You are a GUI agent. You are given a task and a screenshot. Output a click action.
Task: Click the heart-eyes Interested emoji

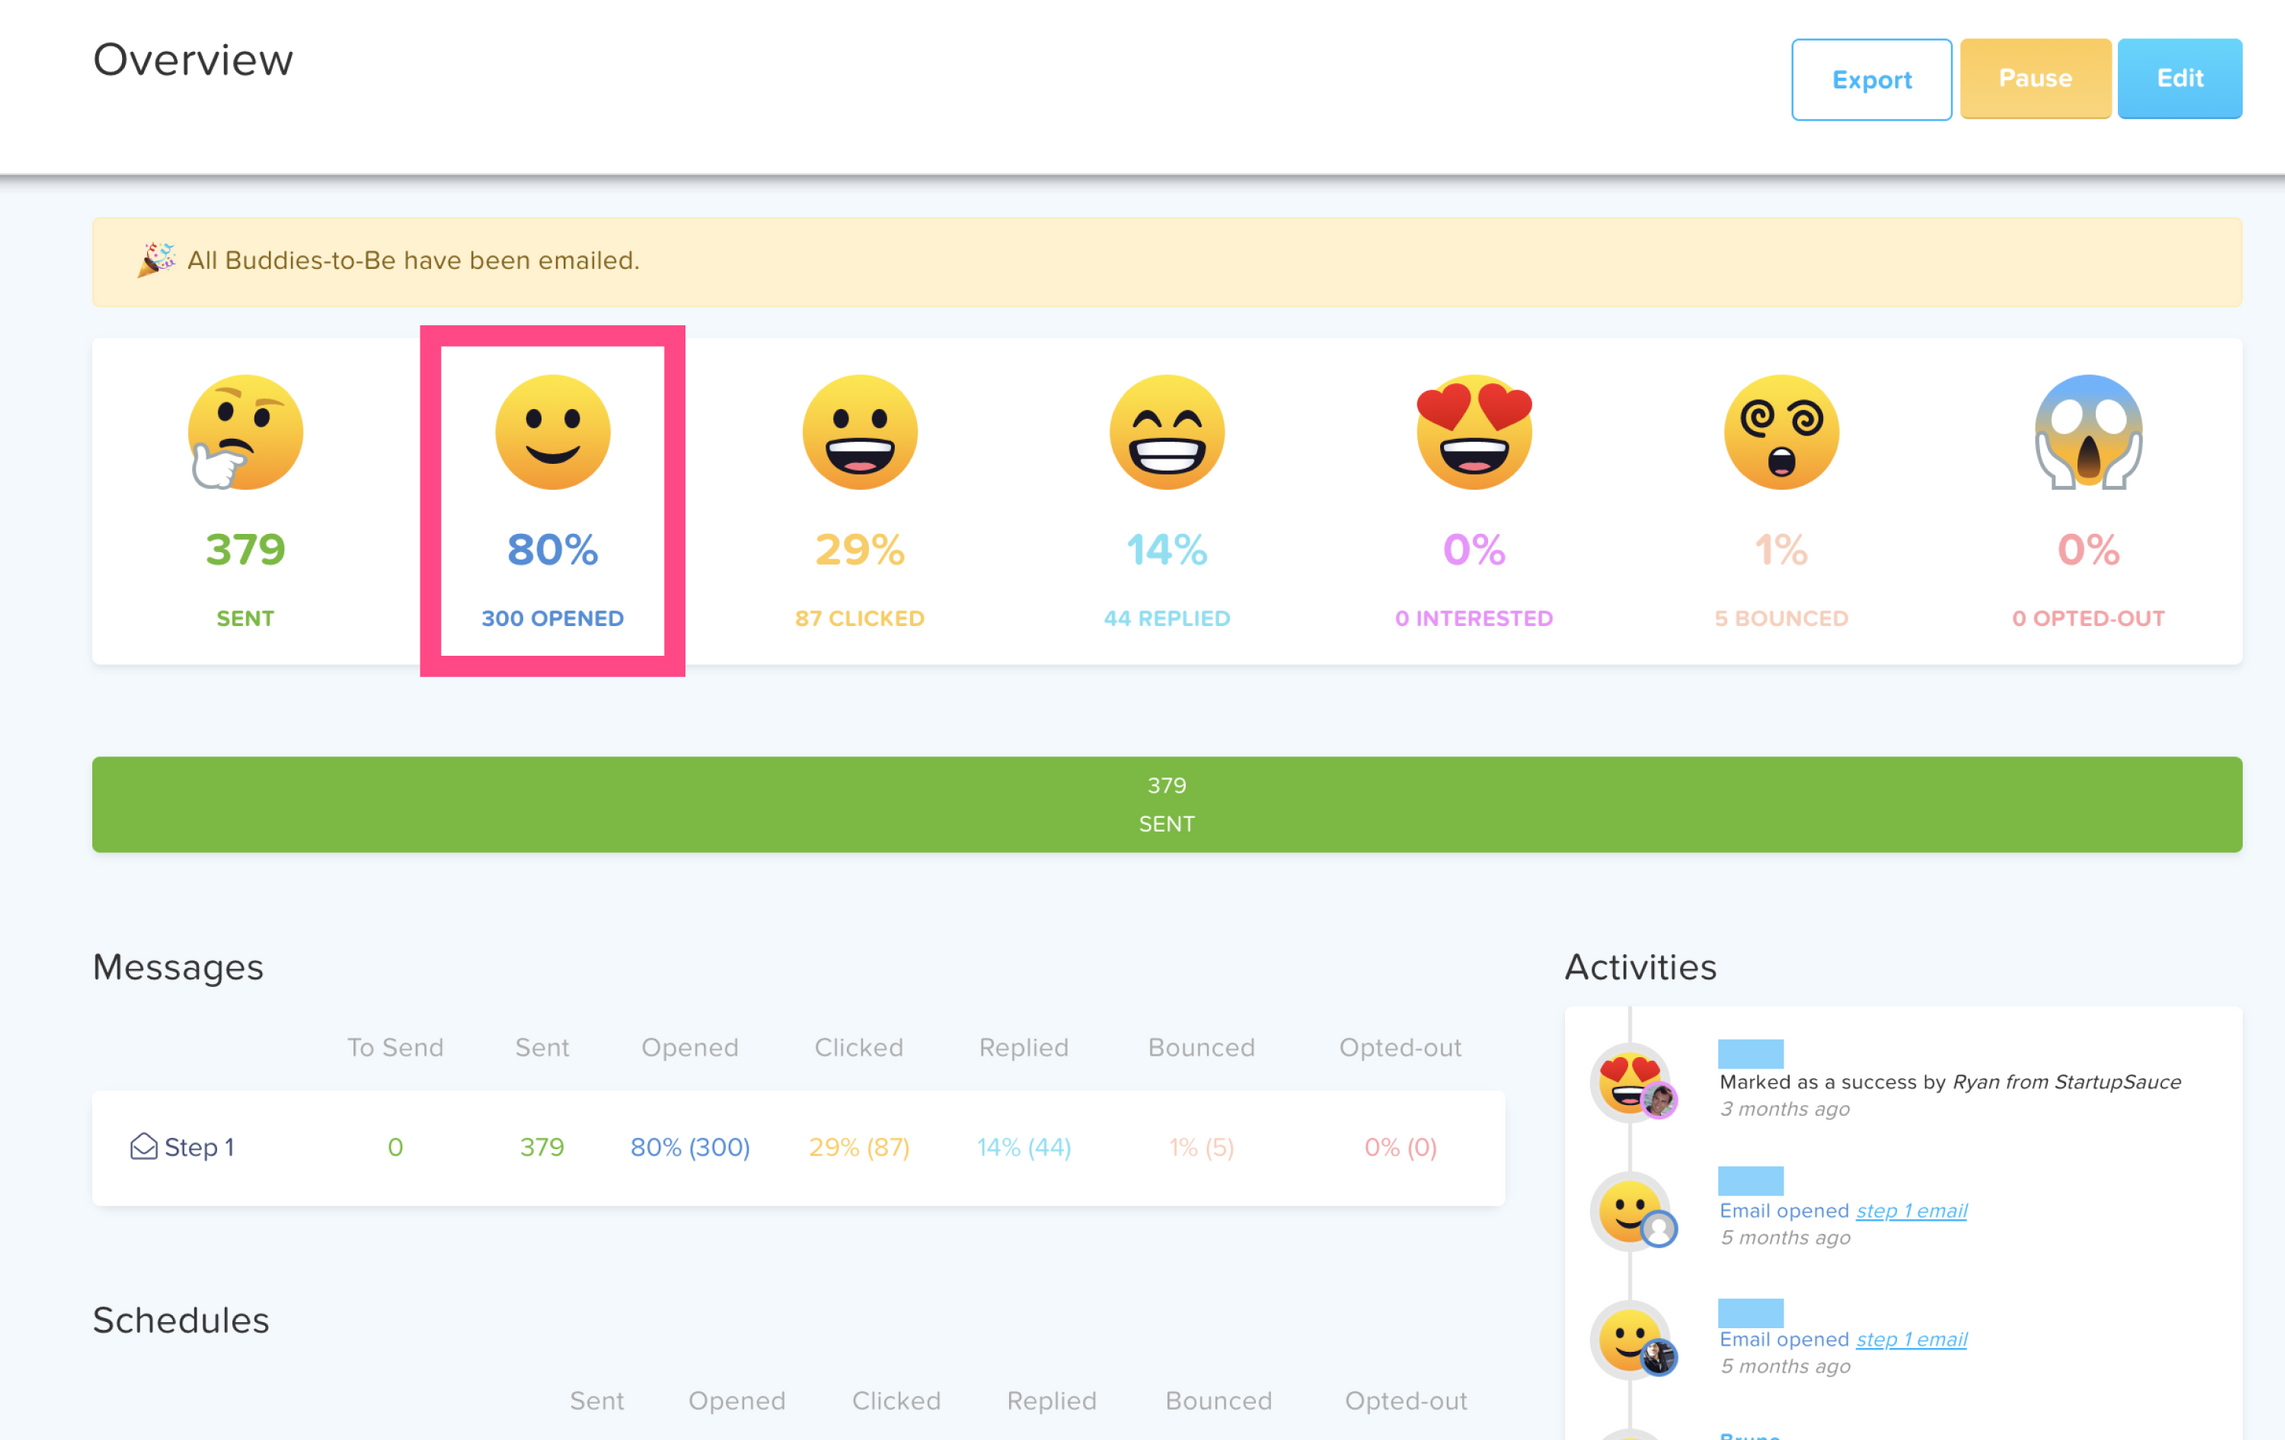pyautogui.click(x=1473, y=432)
